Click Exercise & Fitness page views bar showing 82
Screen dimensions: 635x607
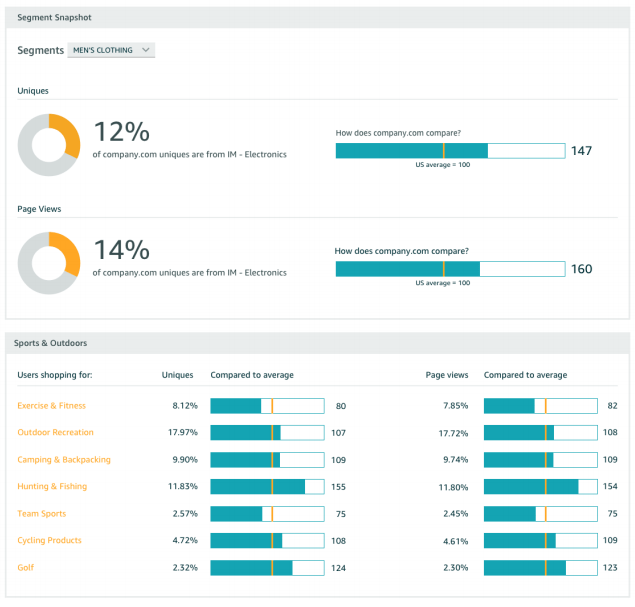click(x=540, y=406)
